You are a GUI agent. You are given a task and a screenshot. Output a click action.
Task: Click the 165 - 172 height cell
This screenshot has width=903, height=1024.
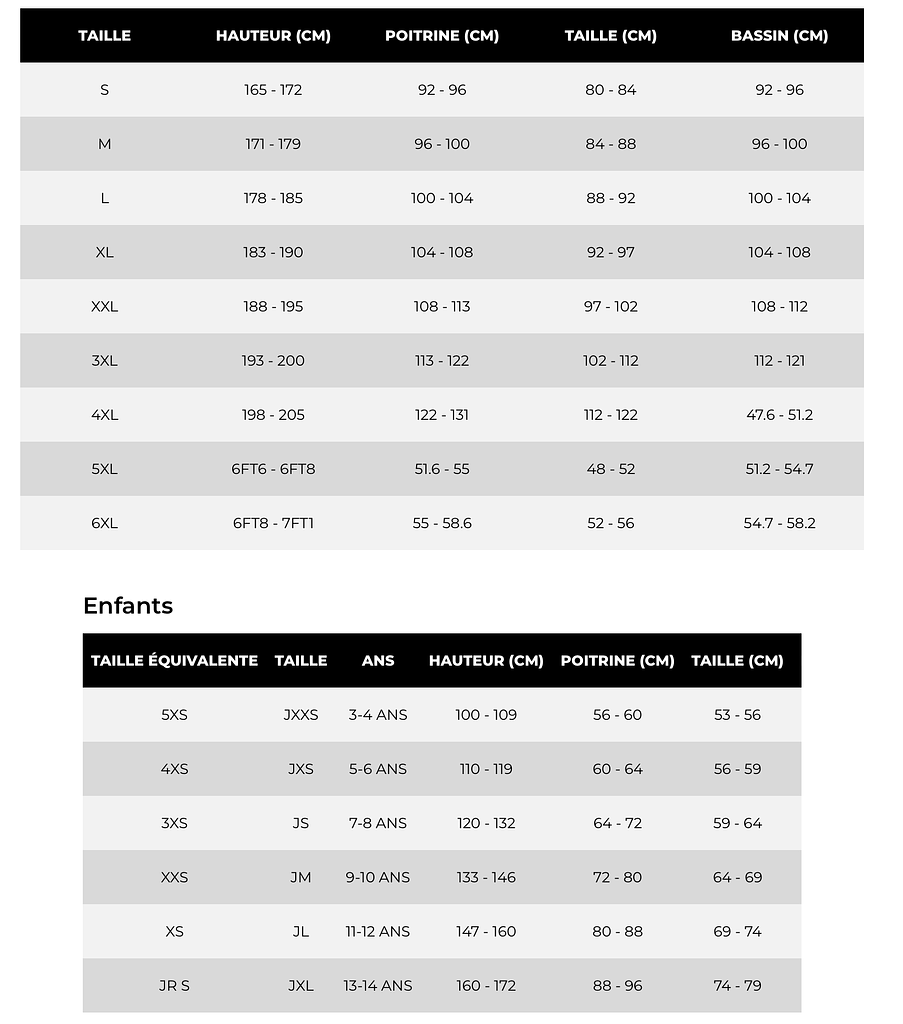273,90
